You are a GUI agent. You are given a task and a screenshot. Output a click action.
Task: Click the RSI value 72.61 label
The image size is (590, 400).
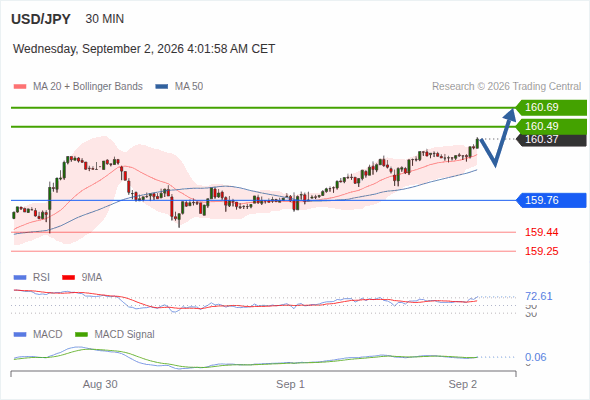(x=539, y=297)
